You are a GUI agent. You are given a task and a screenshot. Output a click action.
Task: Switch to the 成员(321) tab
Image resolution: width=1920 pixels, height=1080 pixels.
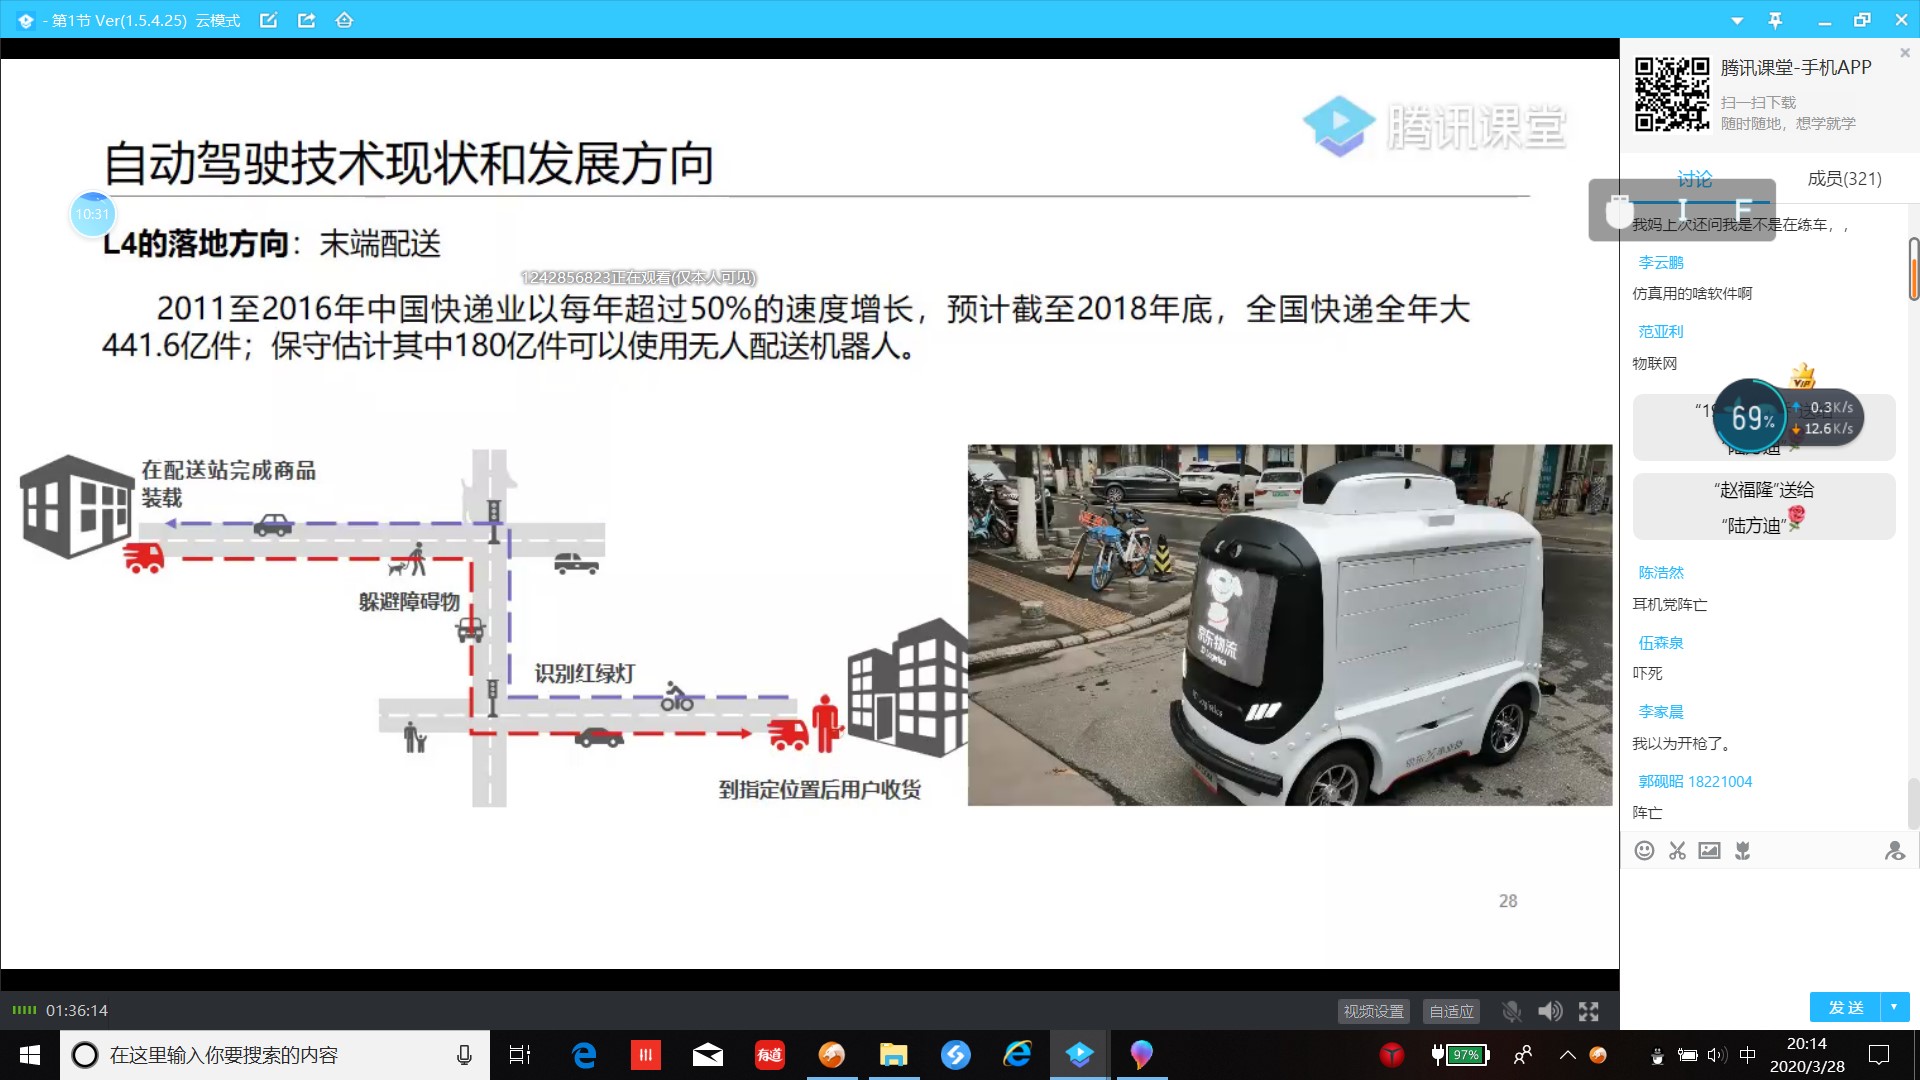point(1844,178)
